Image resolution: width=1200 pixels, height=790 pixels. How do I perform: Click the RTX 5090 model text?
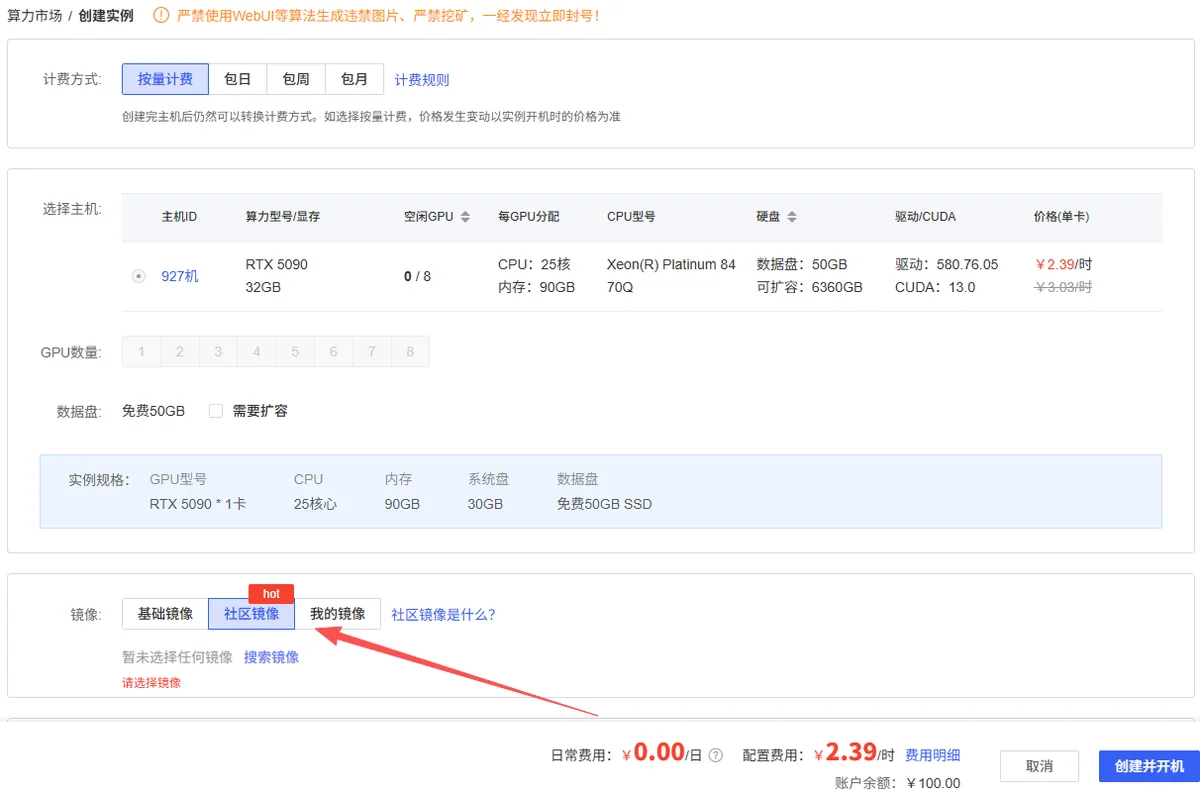click(277, 265)
